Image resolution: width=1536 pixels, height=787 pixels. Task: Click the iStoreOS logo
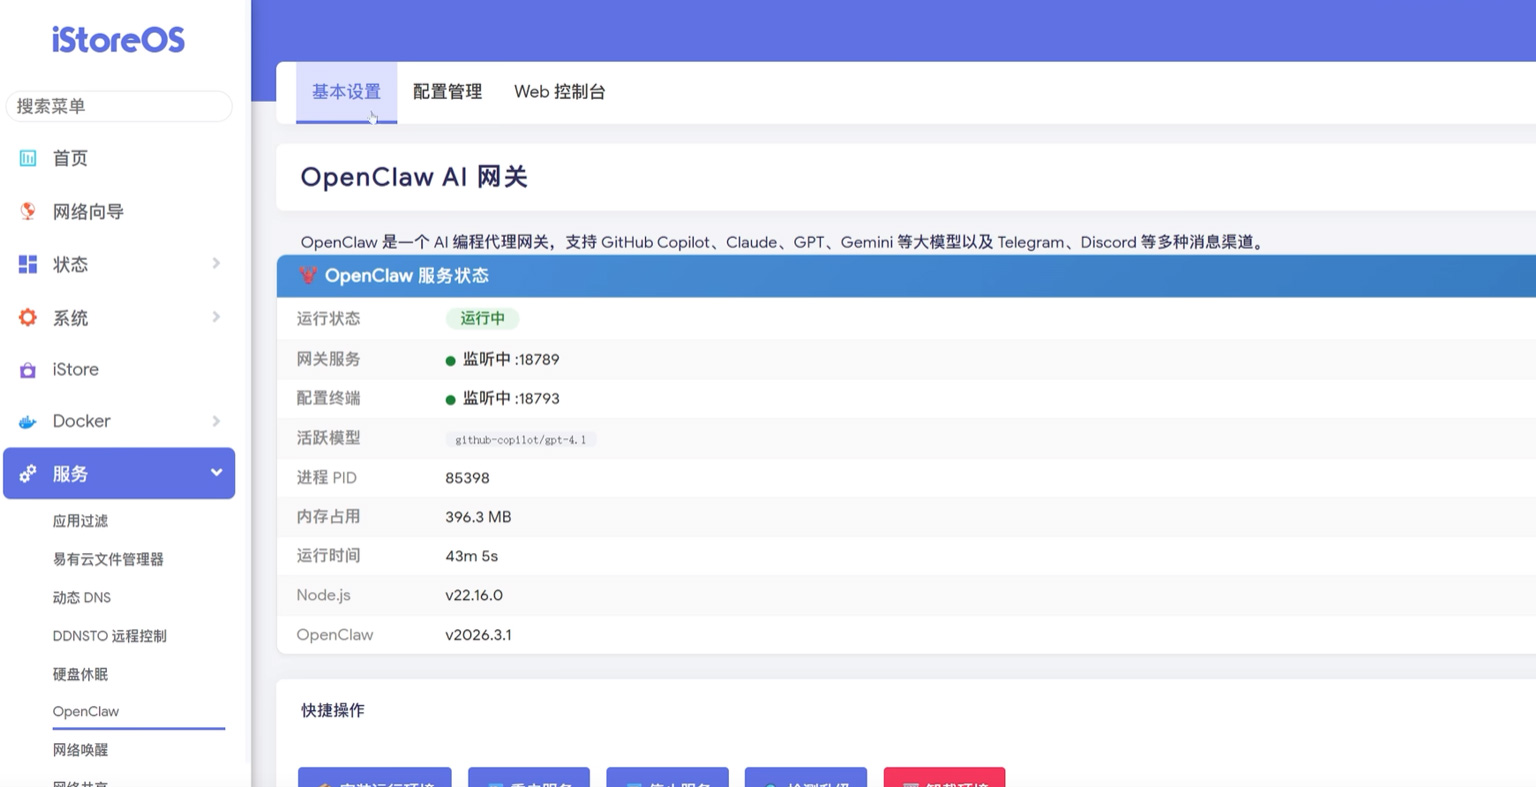(119, 40)
